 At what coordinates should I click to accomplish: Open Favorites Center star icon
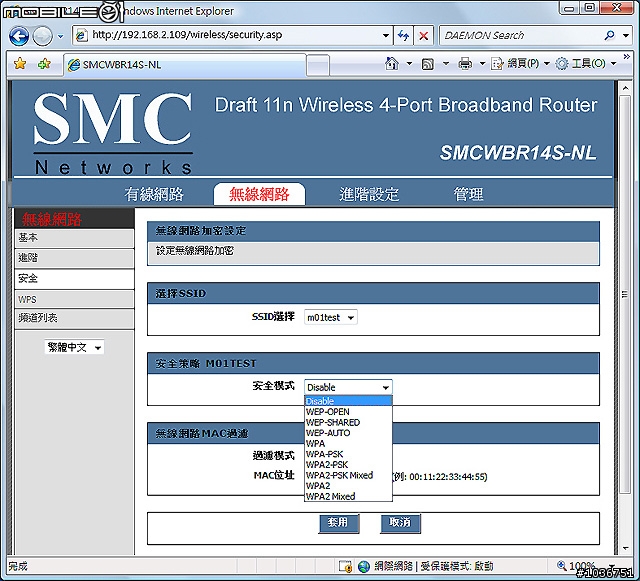[x=20, y=64]
